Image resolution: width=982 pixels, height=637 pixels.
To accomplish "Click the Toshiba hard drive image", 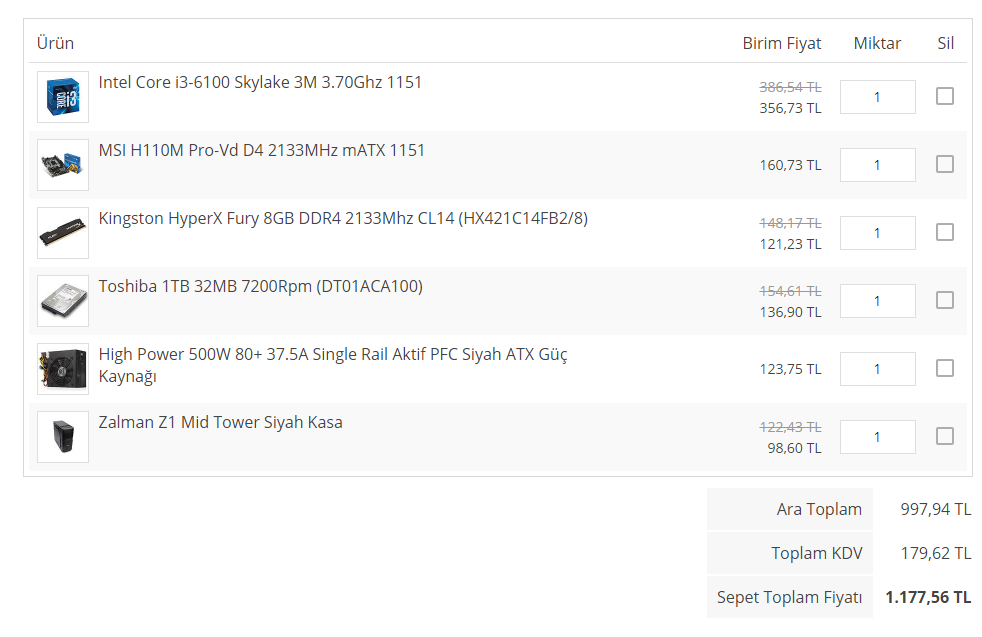I will pos(63,301).
